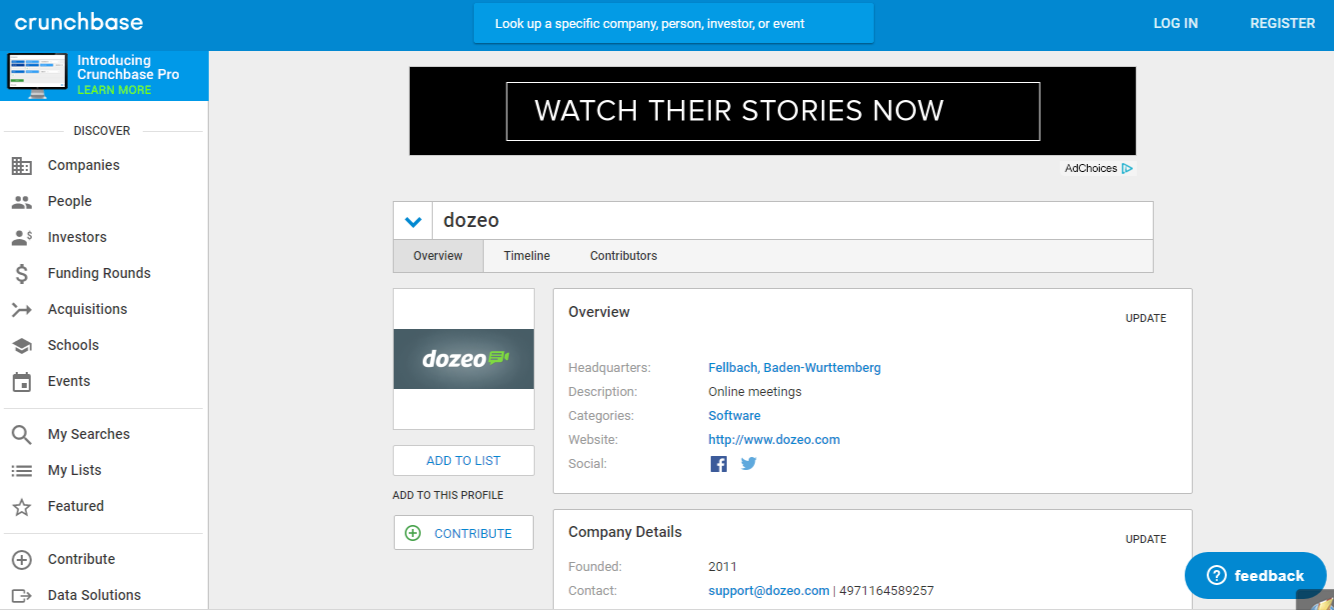Click the Featured star icon
This screenshot has width=1334, height=610.
point(21,506)
